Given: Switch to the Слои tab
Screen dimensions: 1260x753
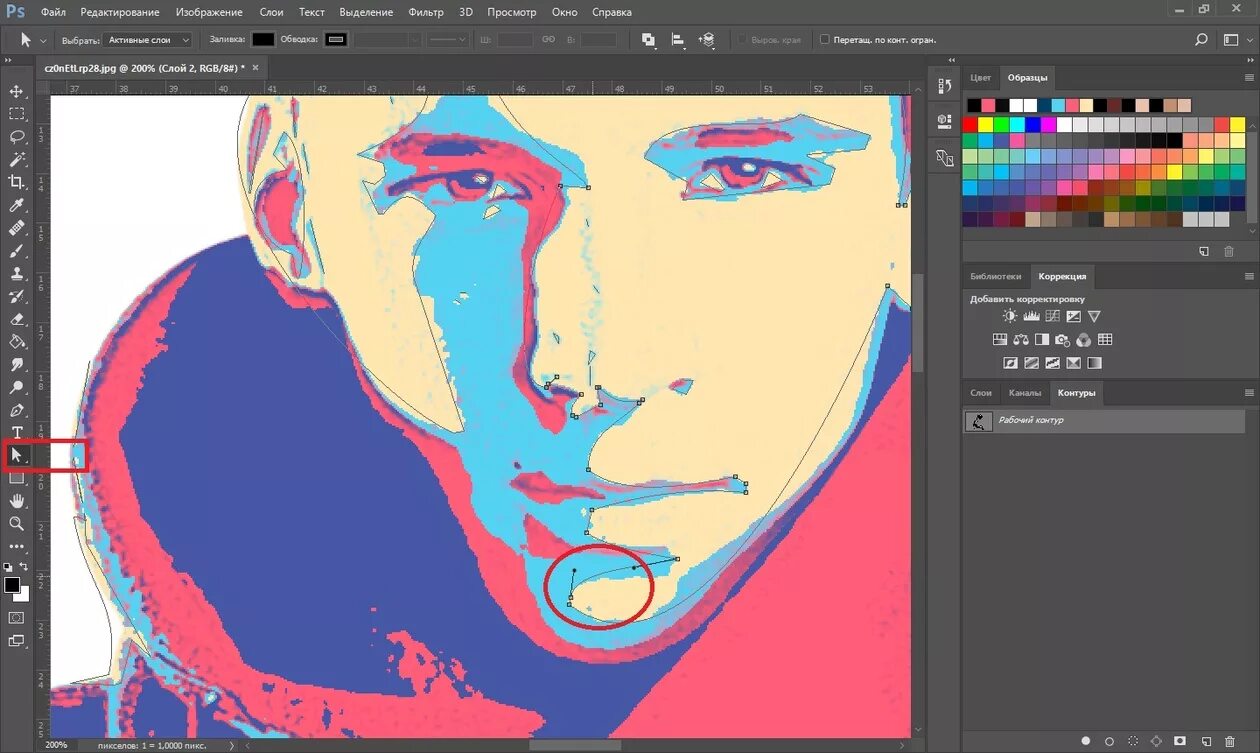Looking at the screenshot, I should point(981,393).
